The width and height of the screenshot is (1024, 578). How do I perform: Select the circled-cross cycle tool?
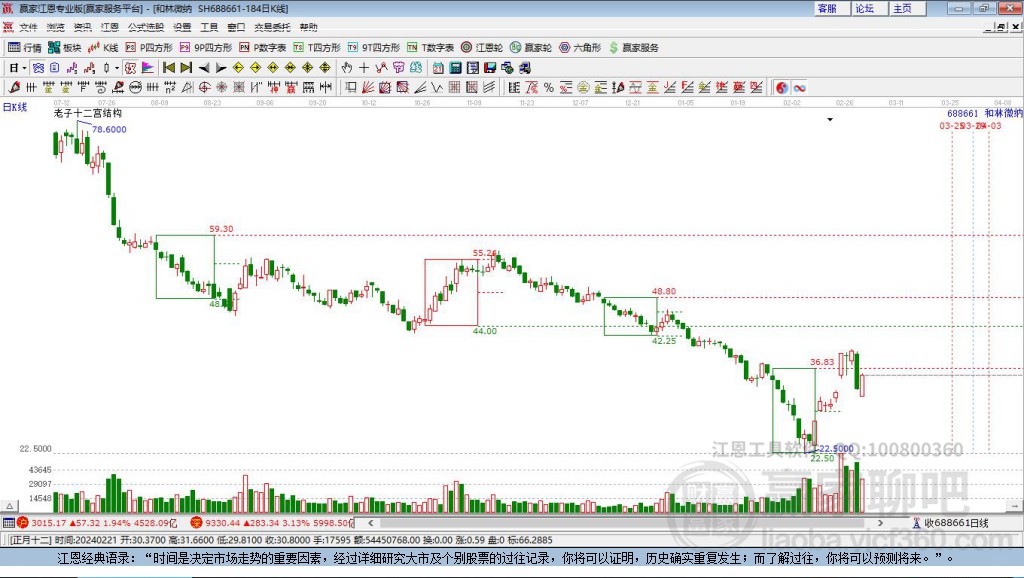click(x=204, y=88)
